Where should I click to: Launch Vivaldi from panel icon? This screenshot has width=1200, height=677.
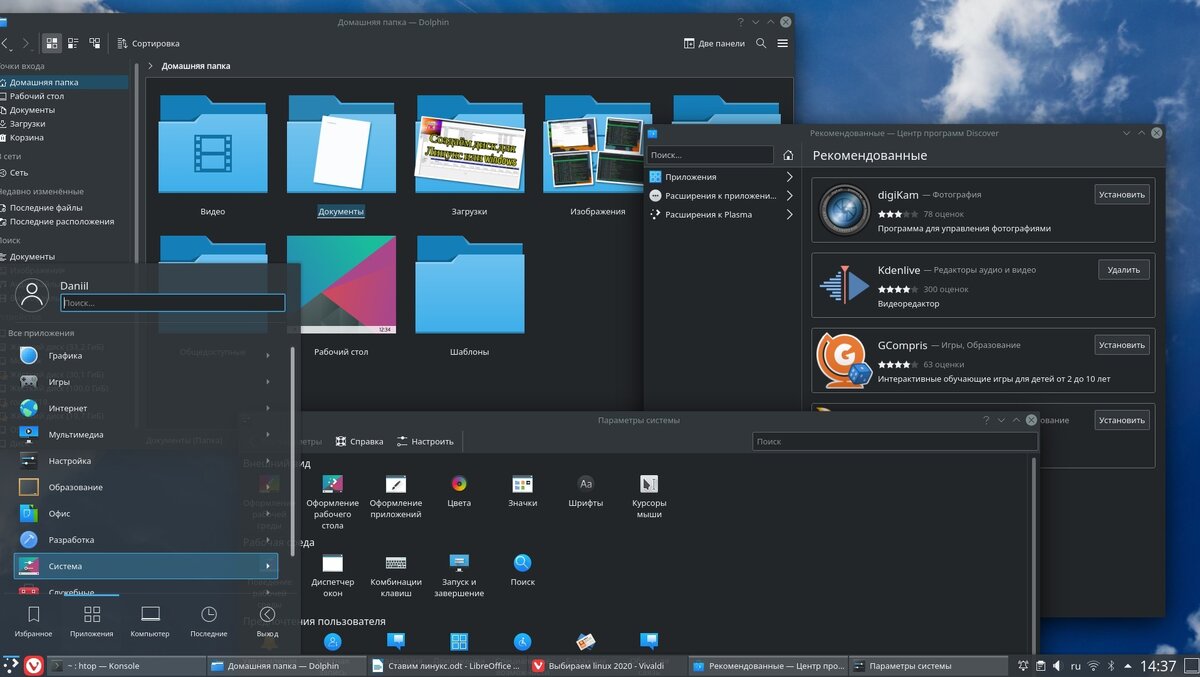tap(34, 665)
